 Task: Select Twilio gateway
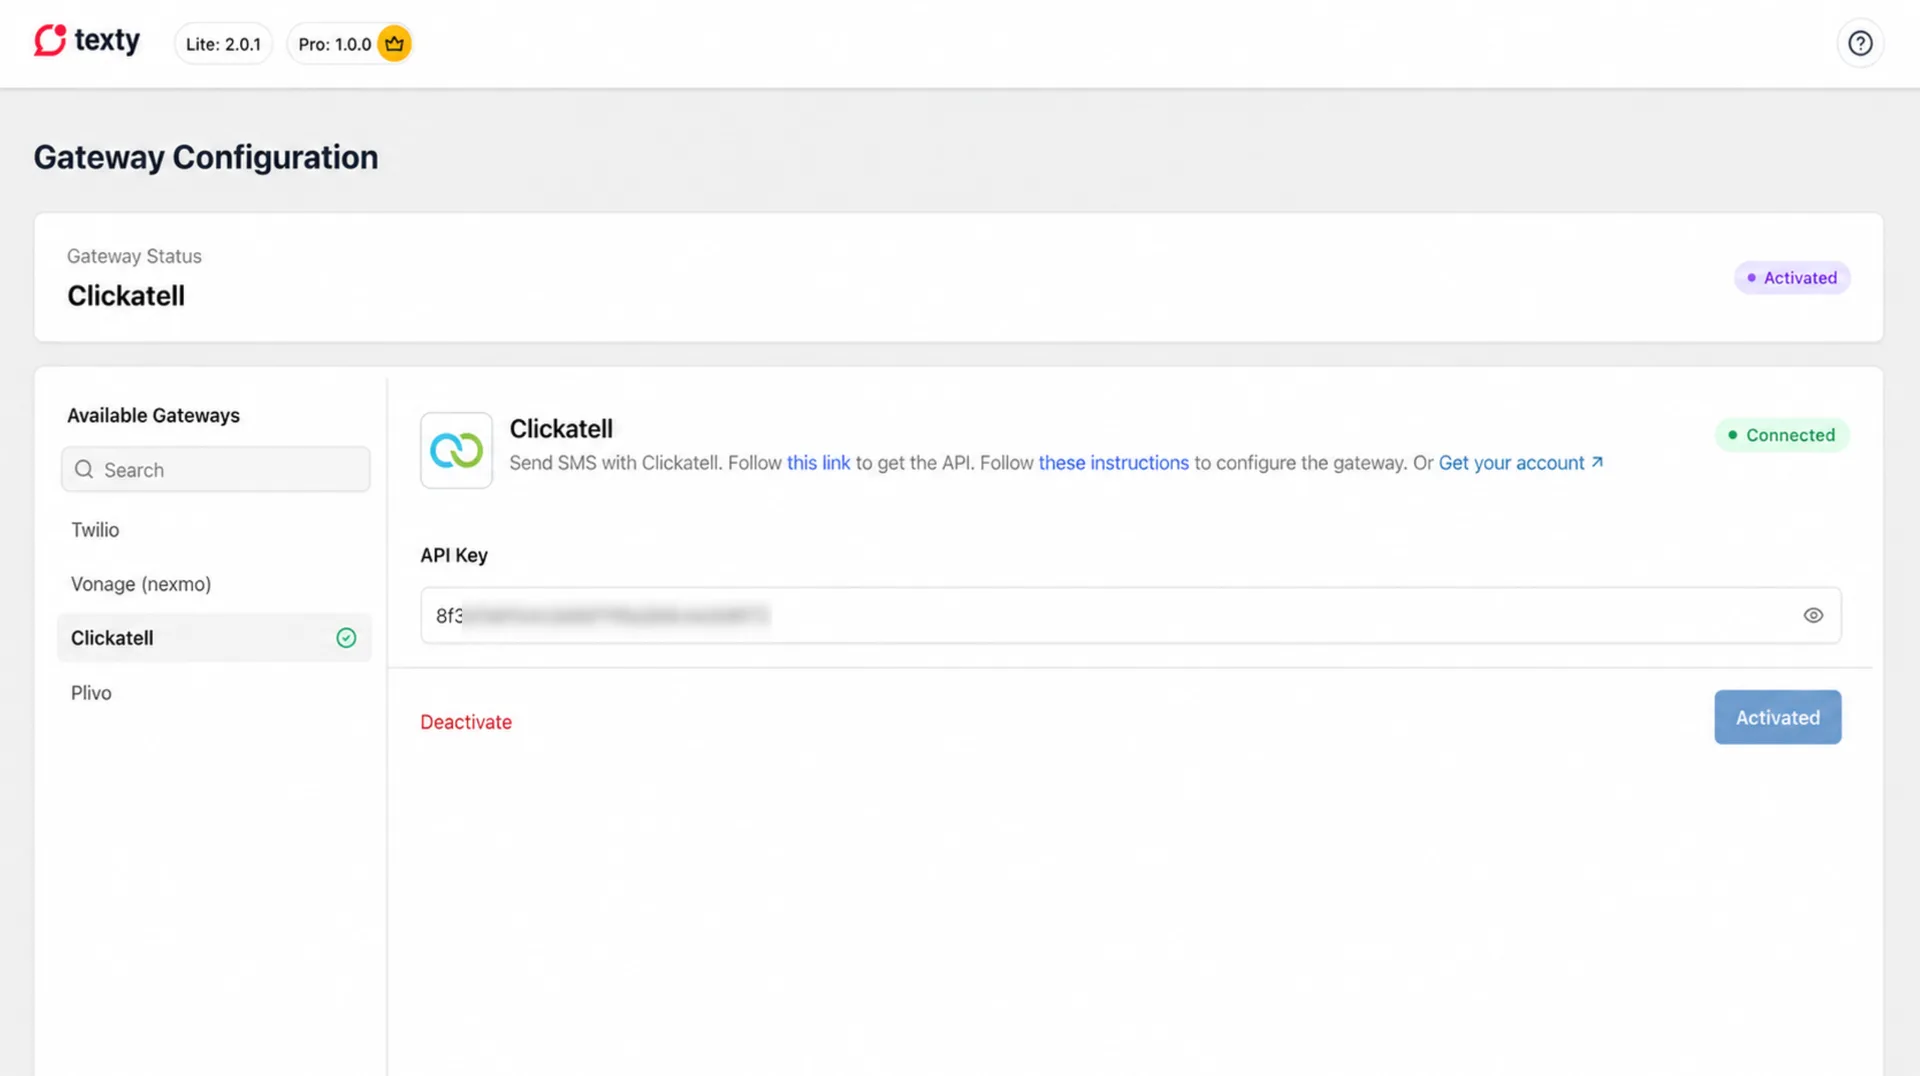pyautogui.click(x=214, y=530)
